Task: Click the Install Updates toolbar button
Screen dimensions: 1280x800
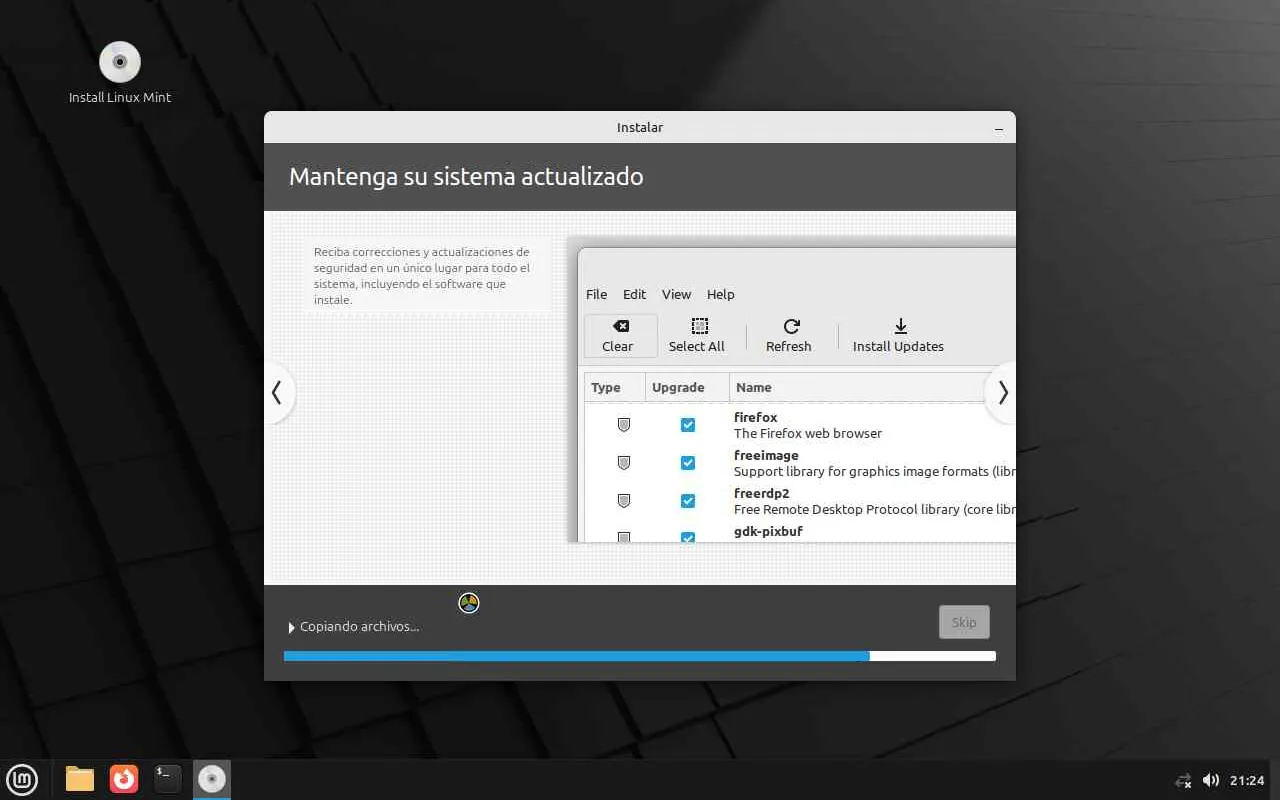Action: pos(898,336)
